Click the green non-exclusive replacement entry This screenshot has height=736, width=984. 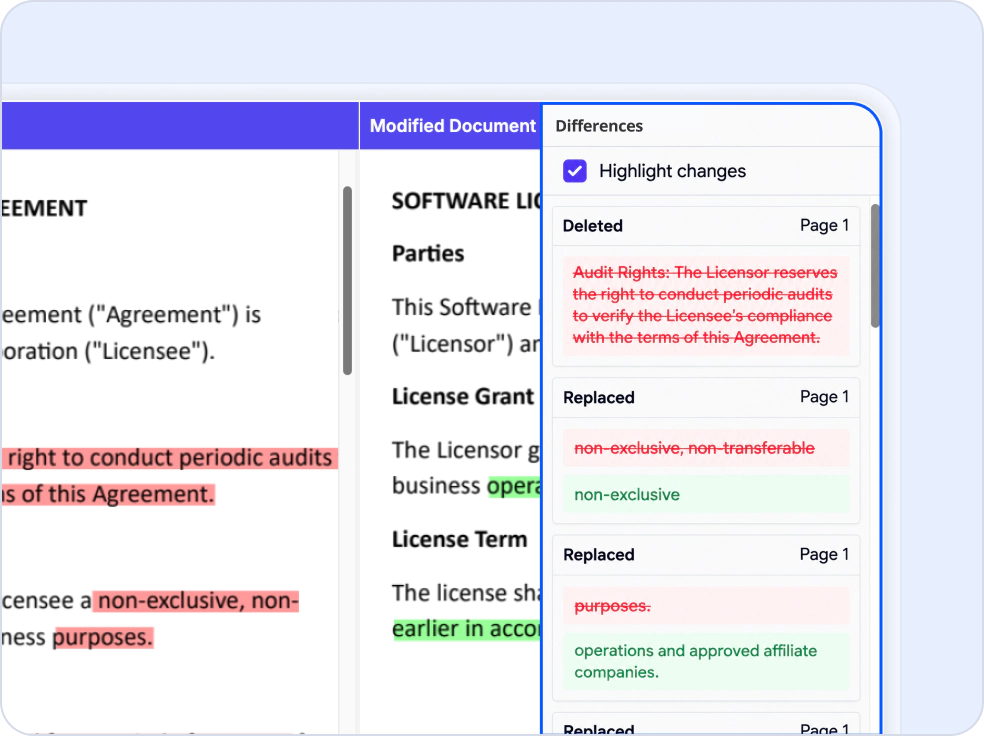click(705, 494)
